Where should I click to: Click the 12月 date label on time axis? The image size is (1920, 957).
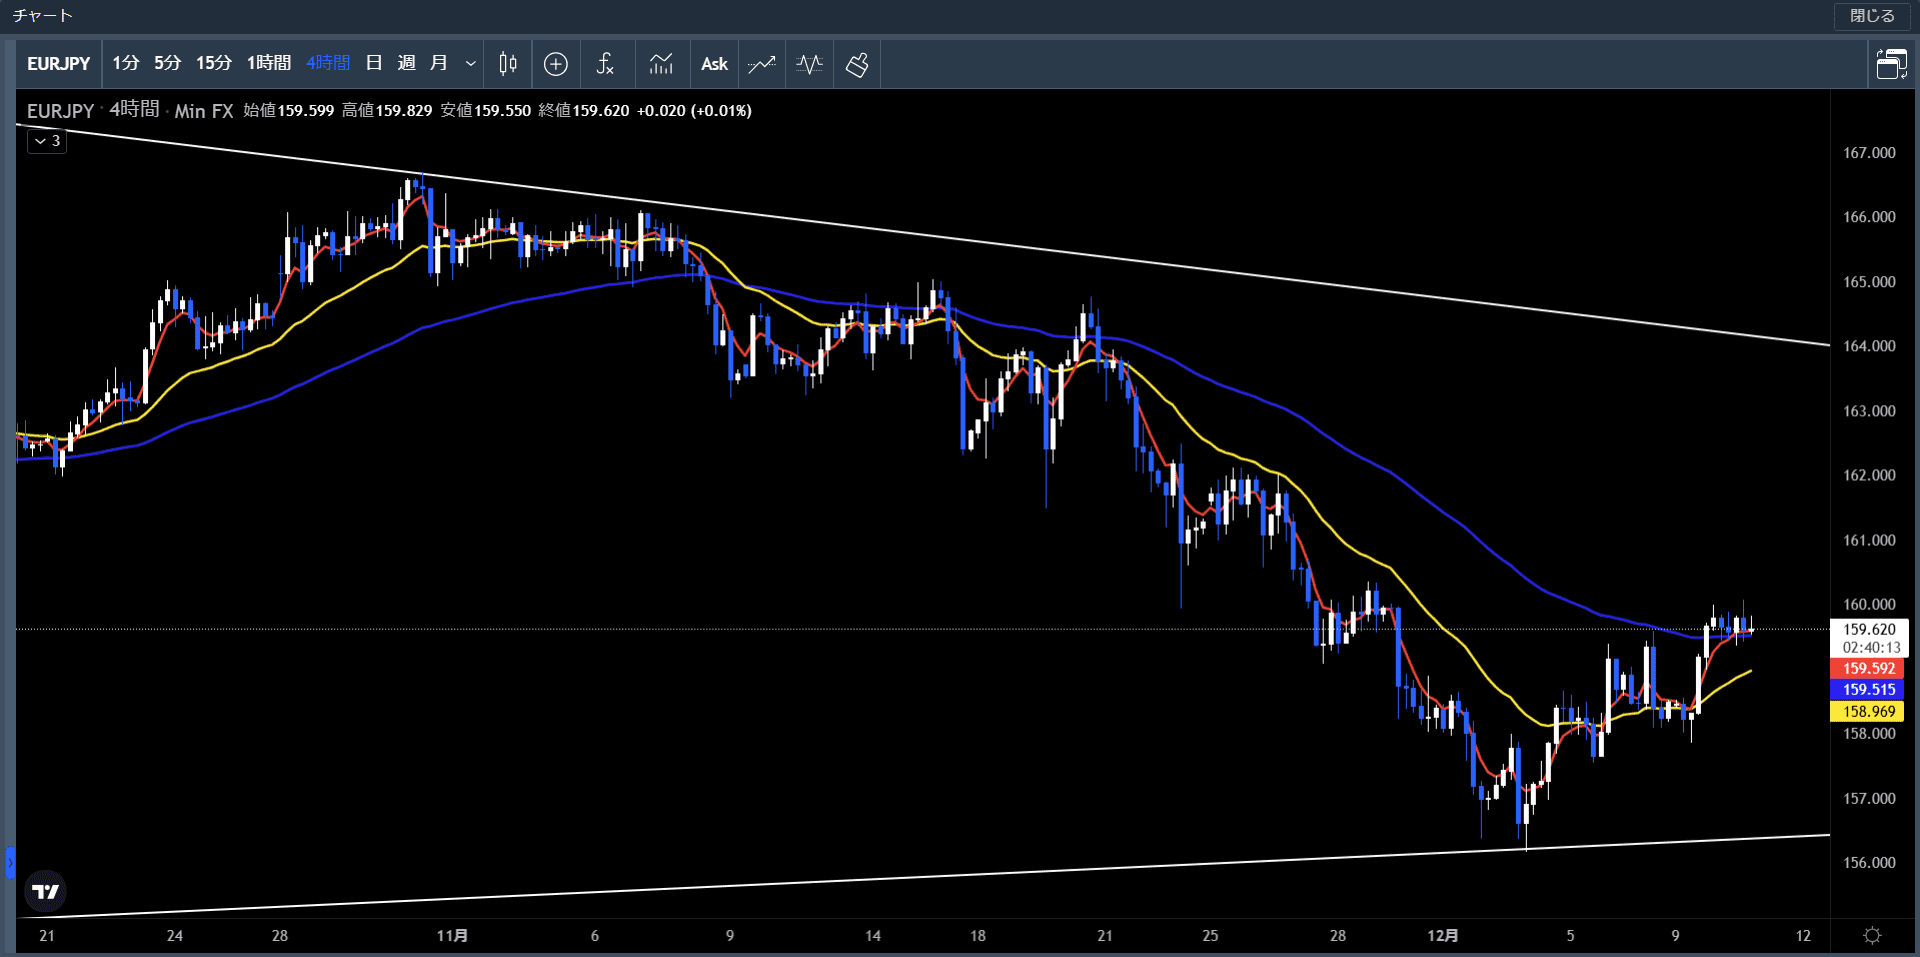click(x=1442, y=935)
